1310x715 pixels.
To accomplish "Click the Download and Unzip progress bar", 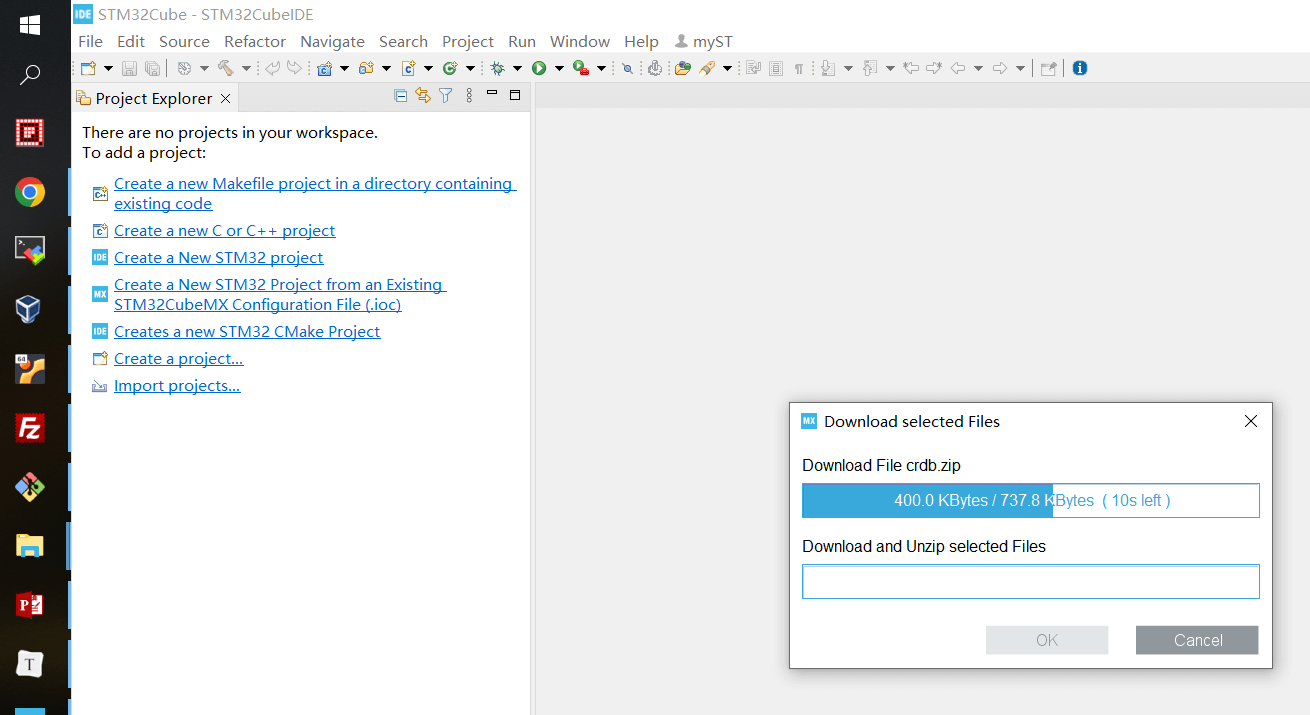I will 1030,581.
